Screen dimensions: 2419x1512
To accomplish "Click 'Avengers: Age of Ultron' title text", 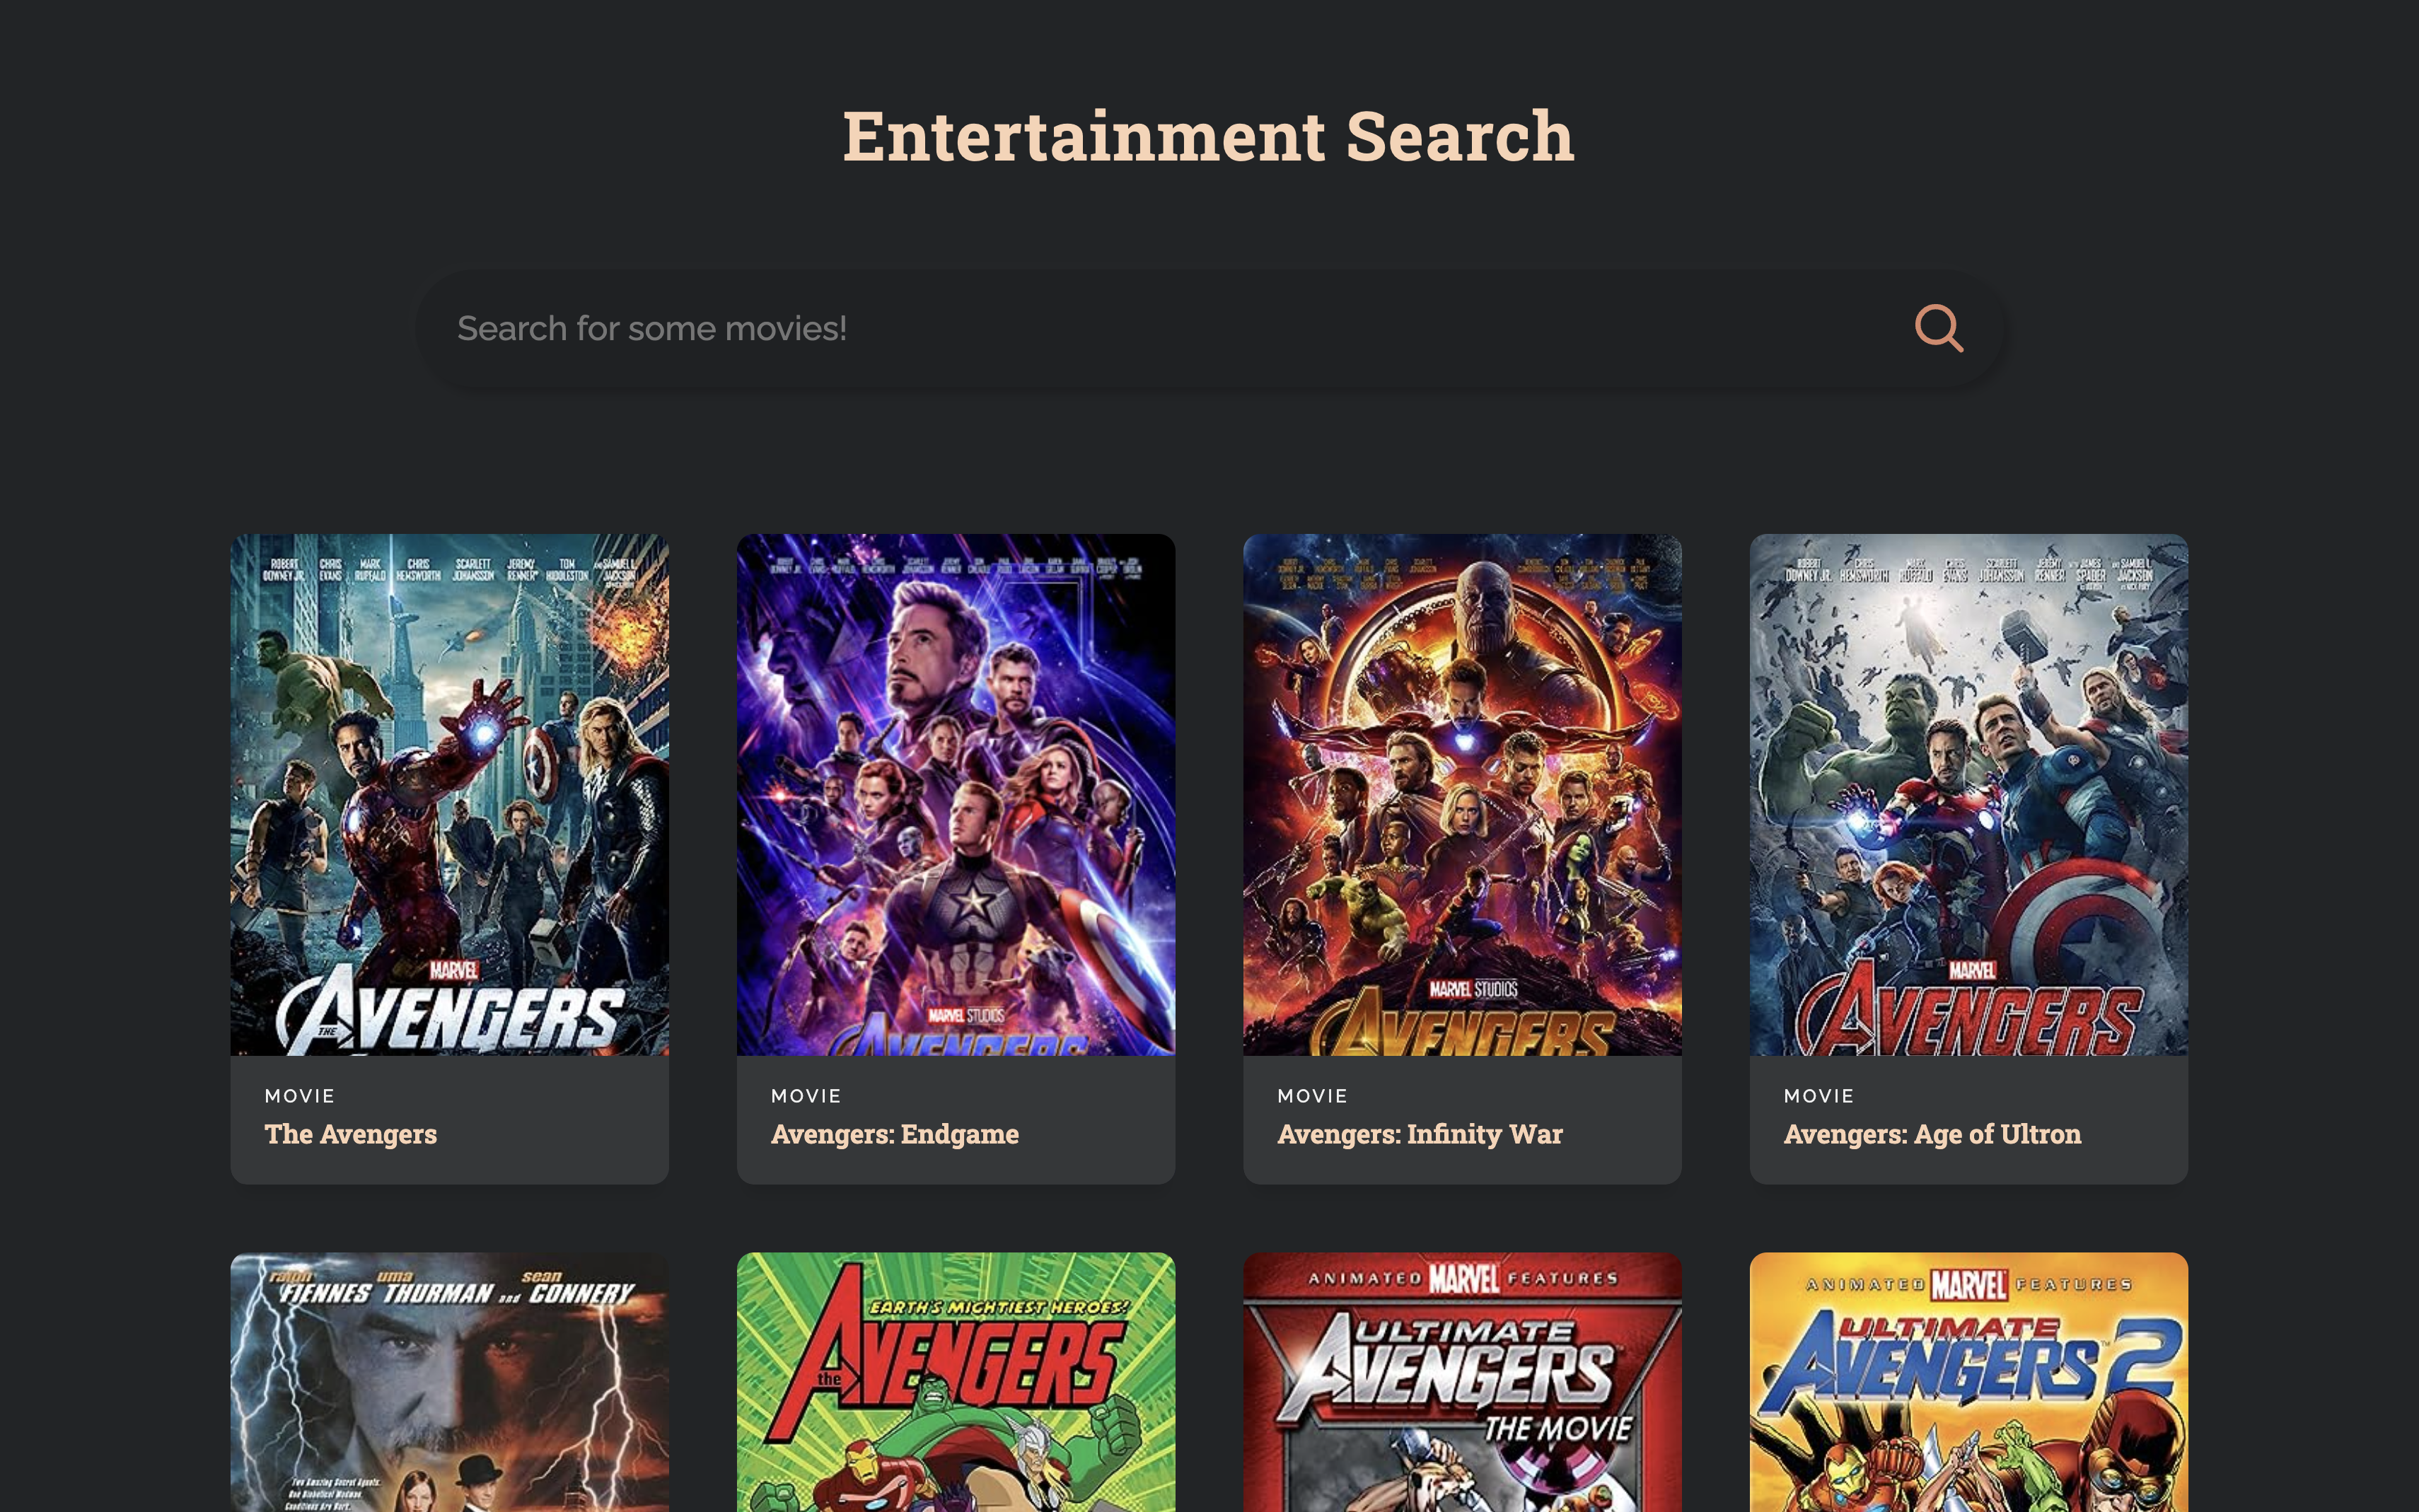I will 1932,1134.
